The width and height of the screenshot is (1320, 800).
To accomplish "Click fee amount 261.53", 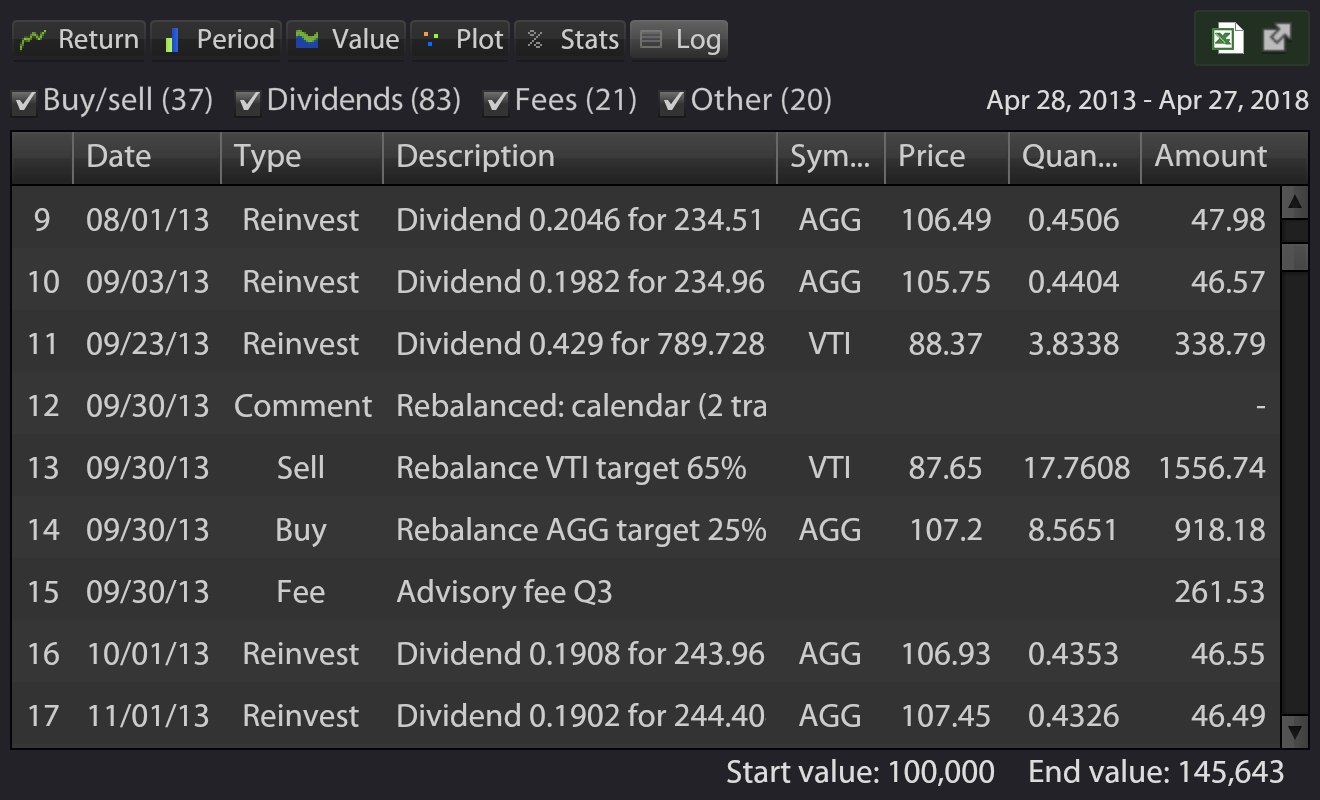I will click(x=1220, y=592).
